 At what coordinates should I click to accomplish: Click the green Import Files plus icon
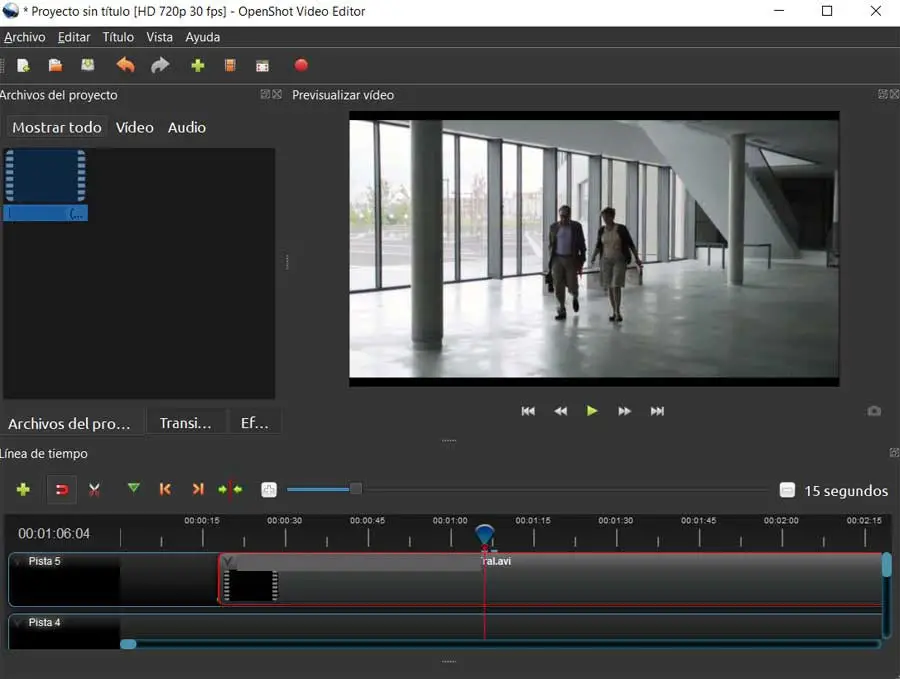tap(197, 66)
